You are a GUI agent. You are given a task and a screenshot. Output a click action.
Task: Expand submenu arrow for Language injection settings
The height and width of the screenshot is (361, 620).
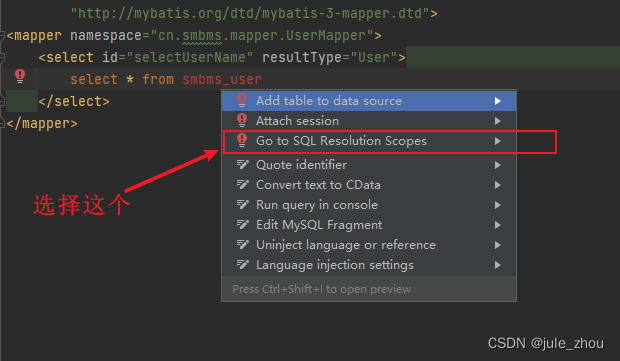pos(497,265)
